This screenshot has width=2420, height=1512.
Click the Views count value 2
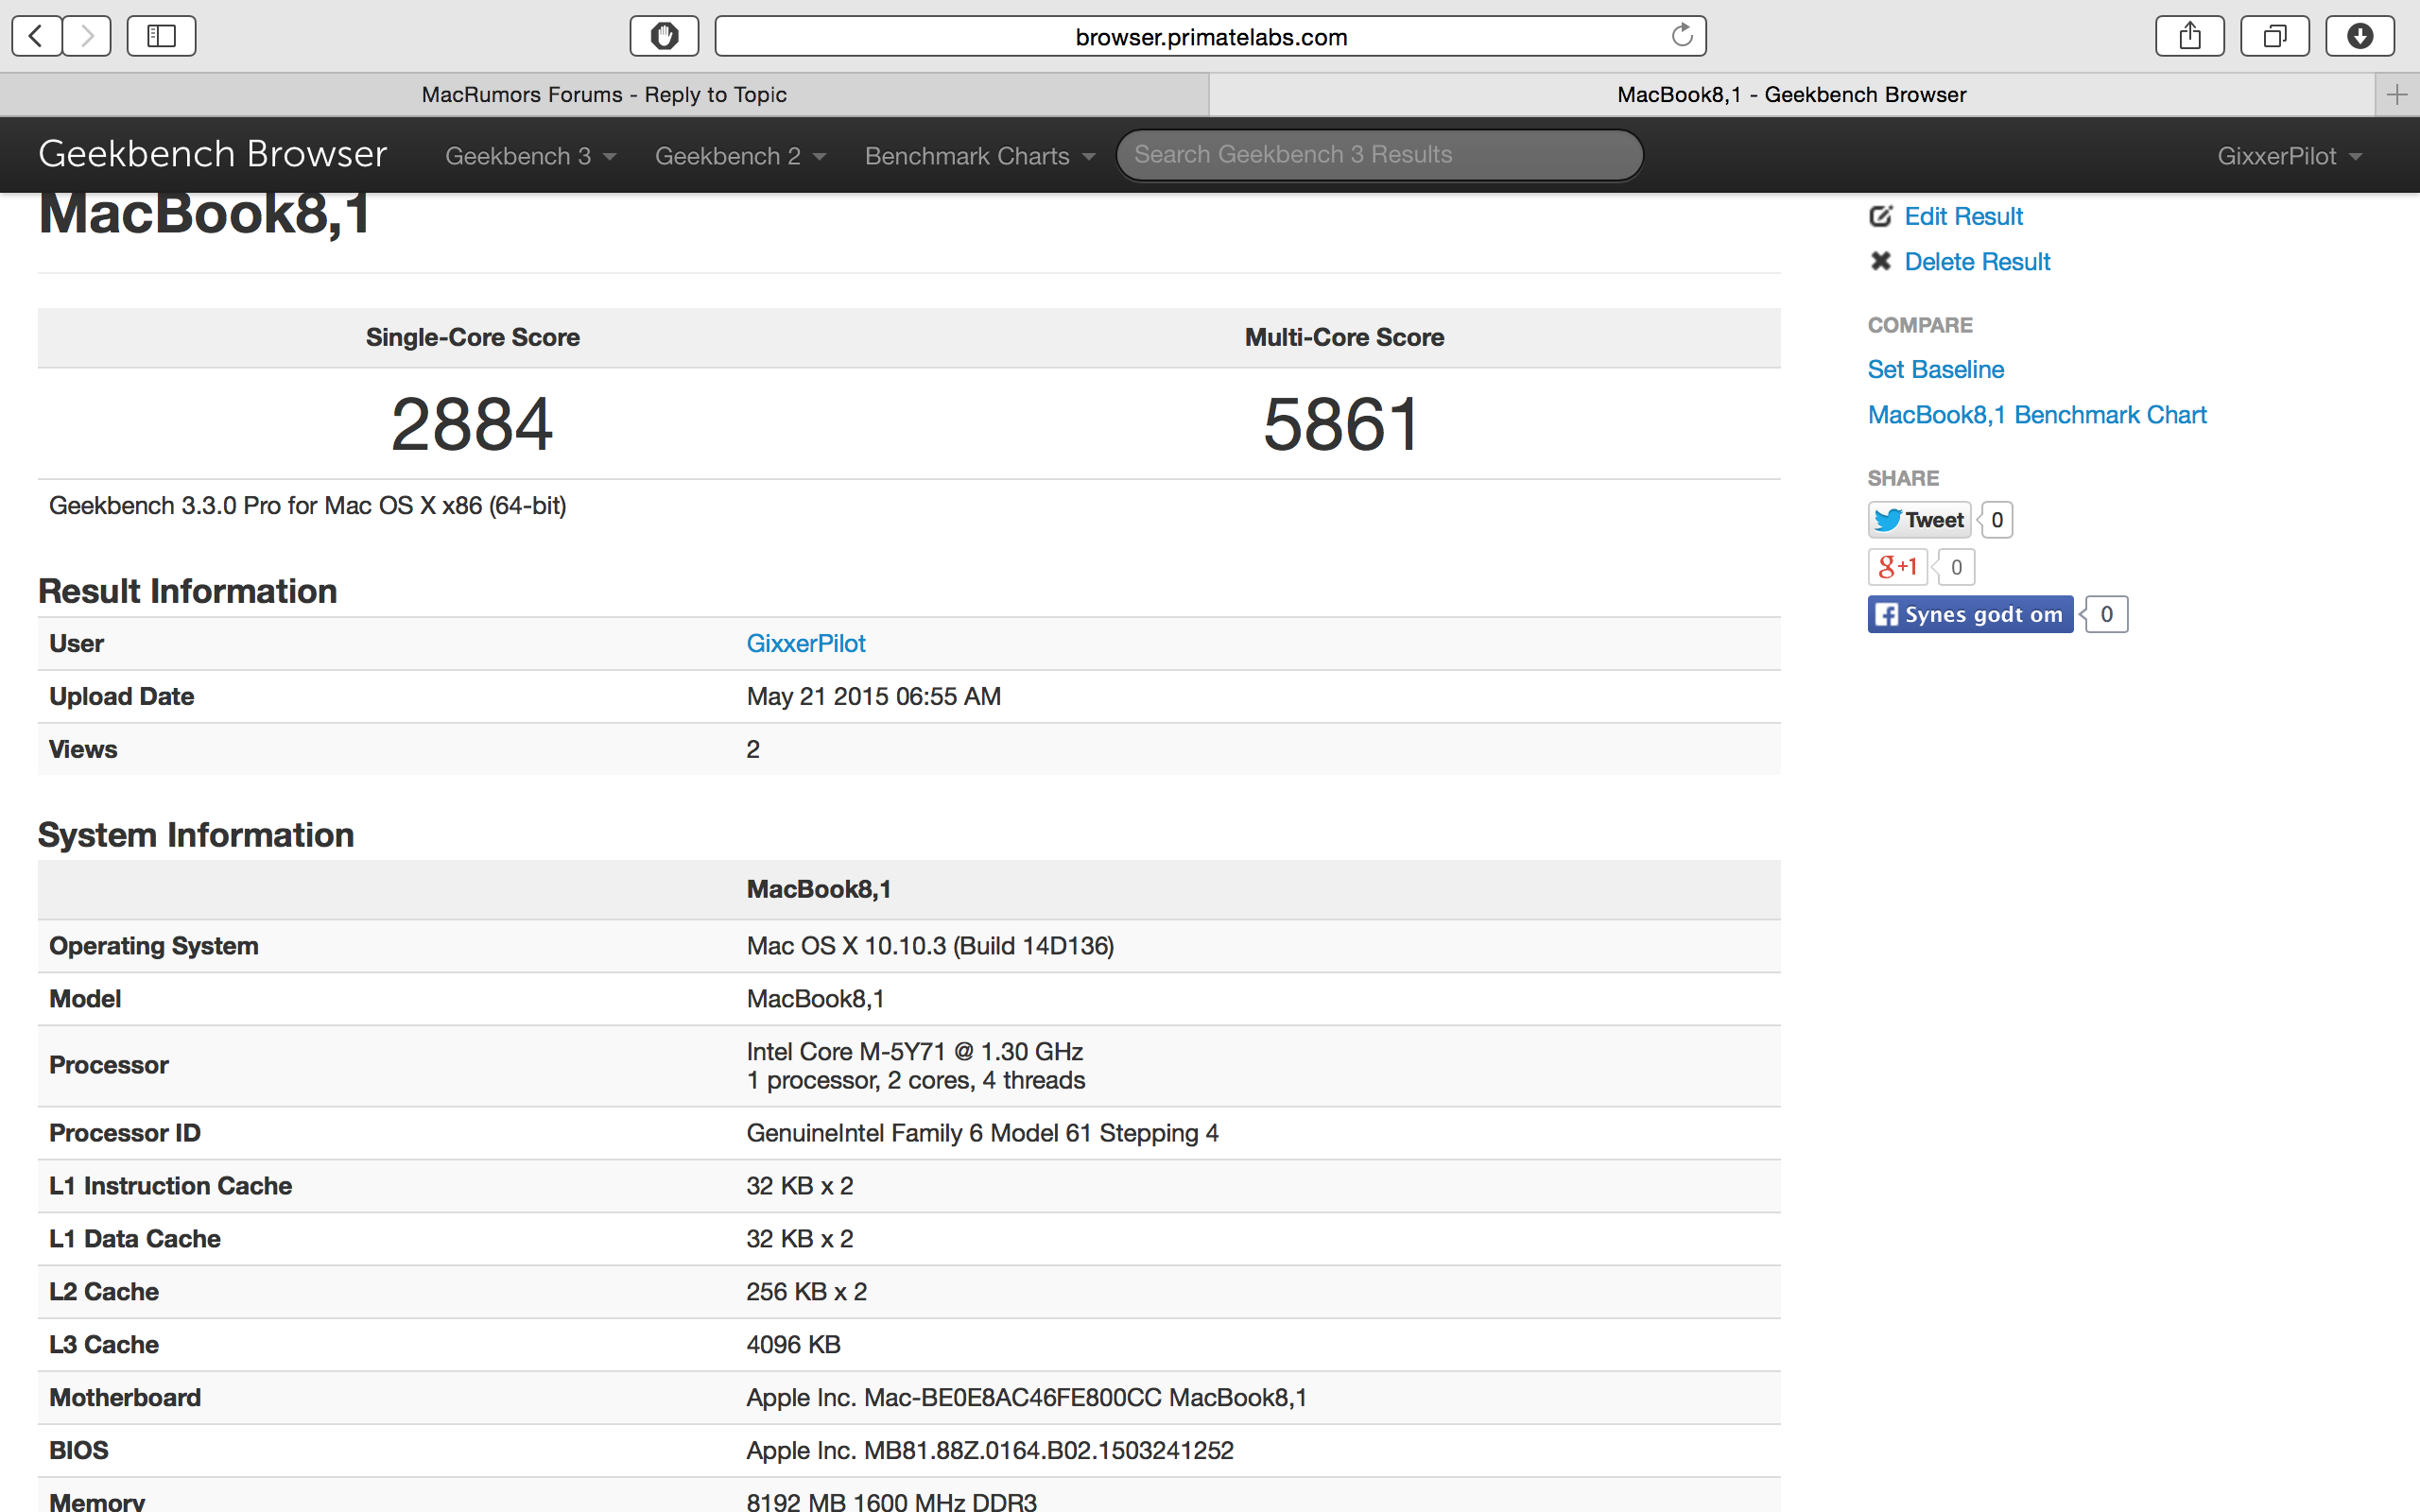click(x=753, y=749)
